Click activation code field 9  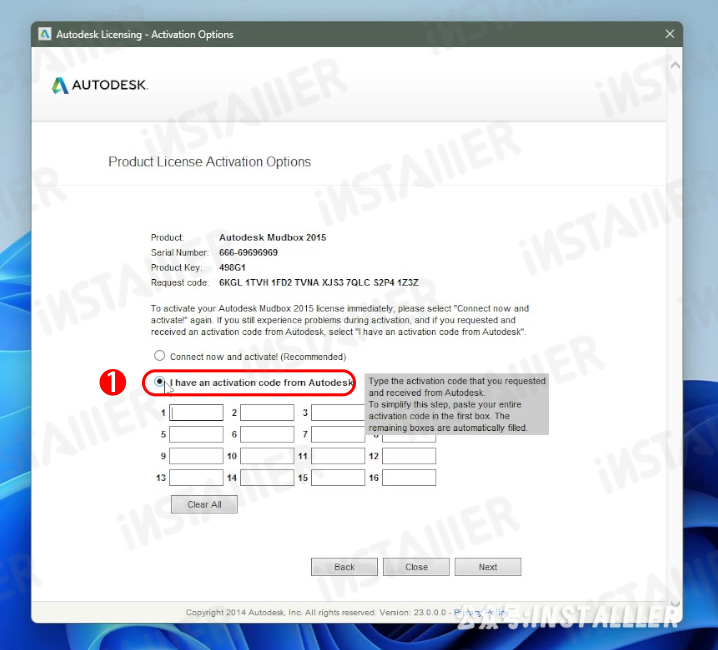coord(196,456)
